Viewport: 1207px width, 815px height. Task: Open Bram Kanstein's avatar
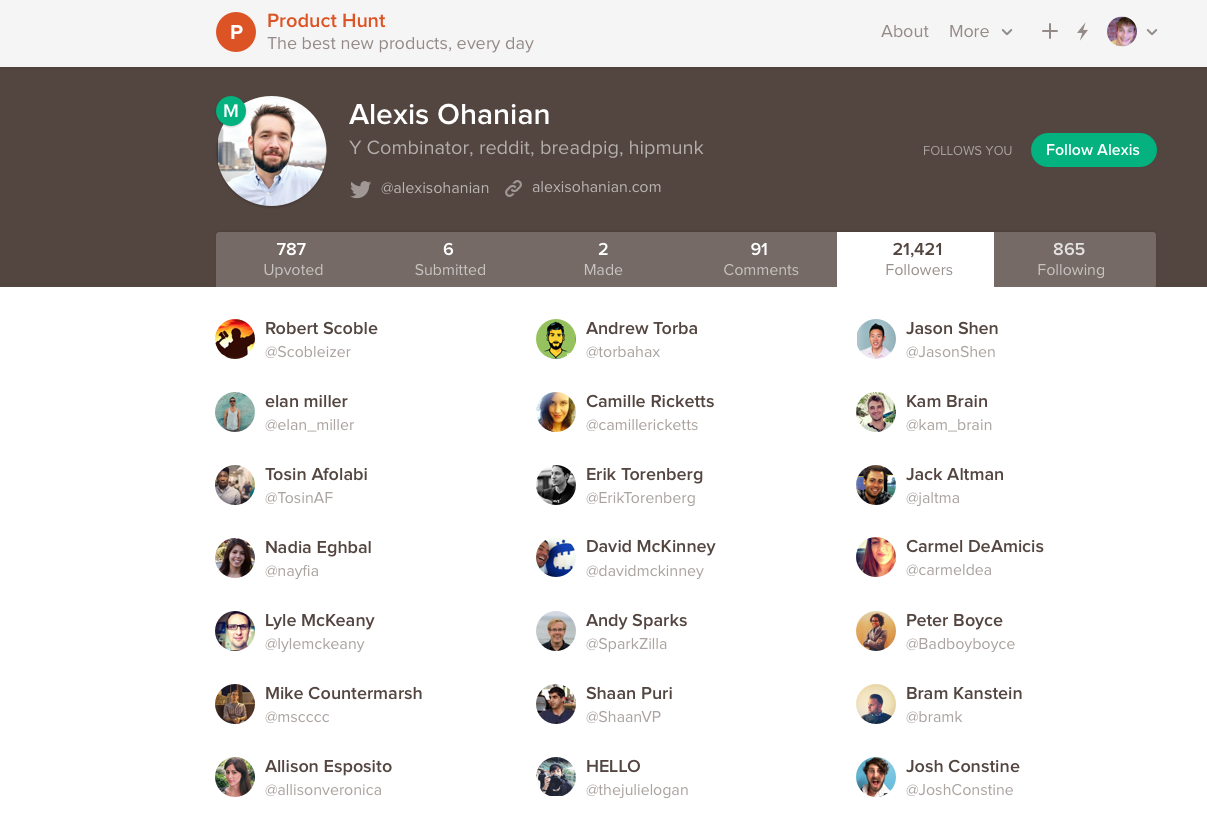[x=876, y=704]
